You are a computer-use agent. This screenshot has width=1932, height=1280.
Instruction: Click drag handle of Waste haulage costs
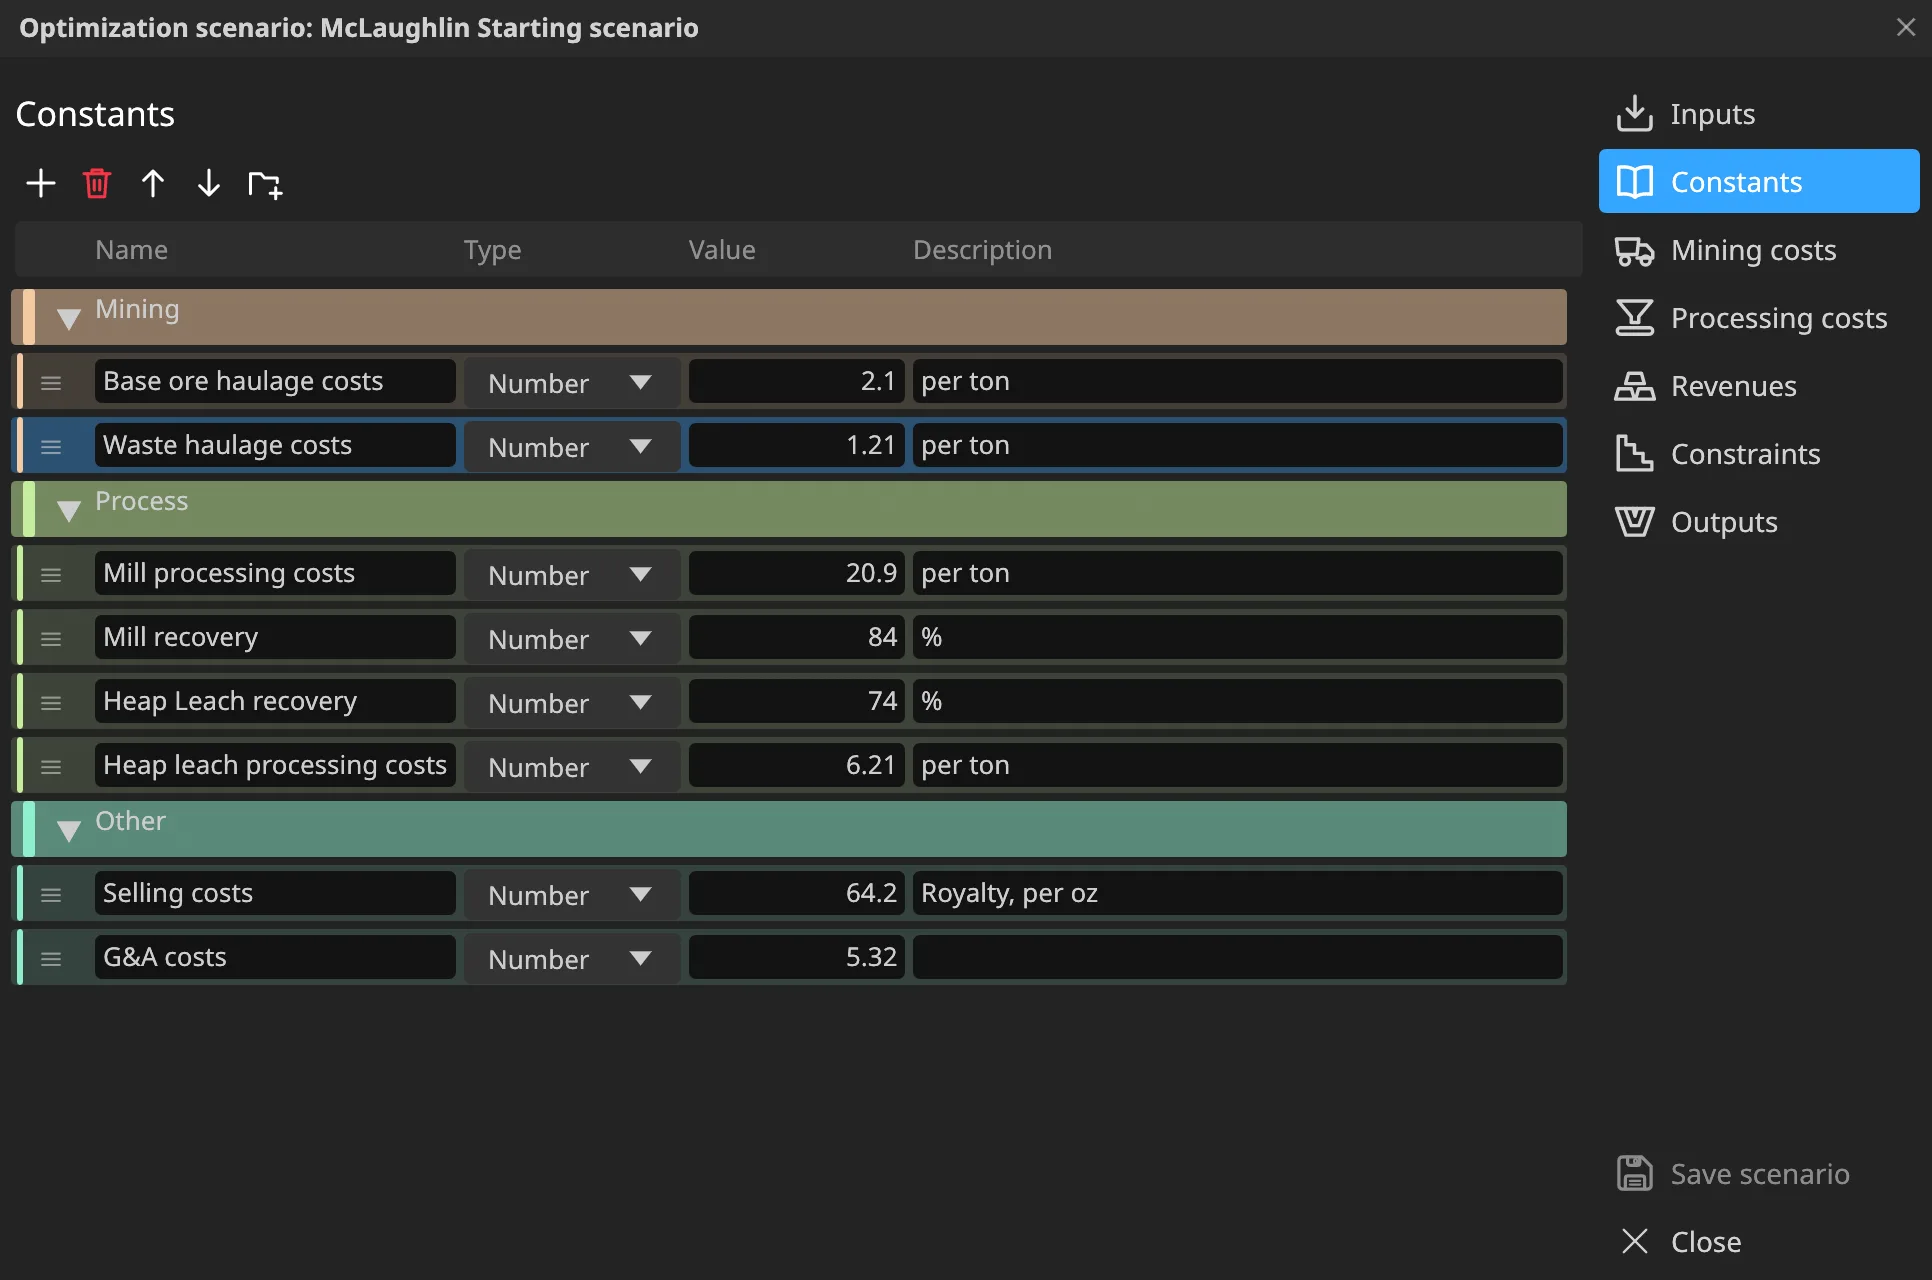(x=51, y=447)
